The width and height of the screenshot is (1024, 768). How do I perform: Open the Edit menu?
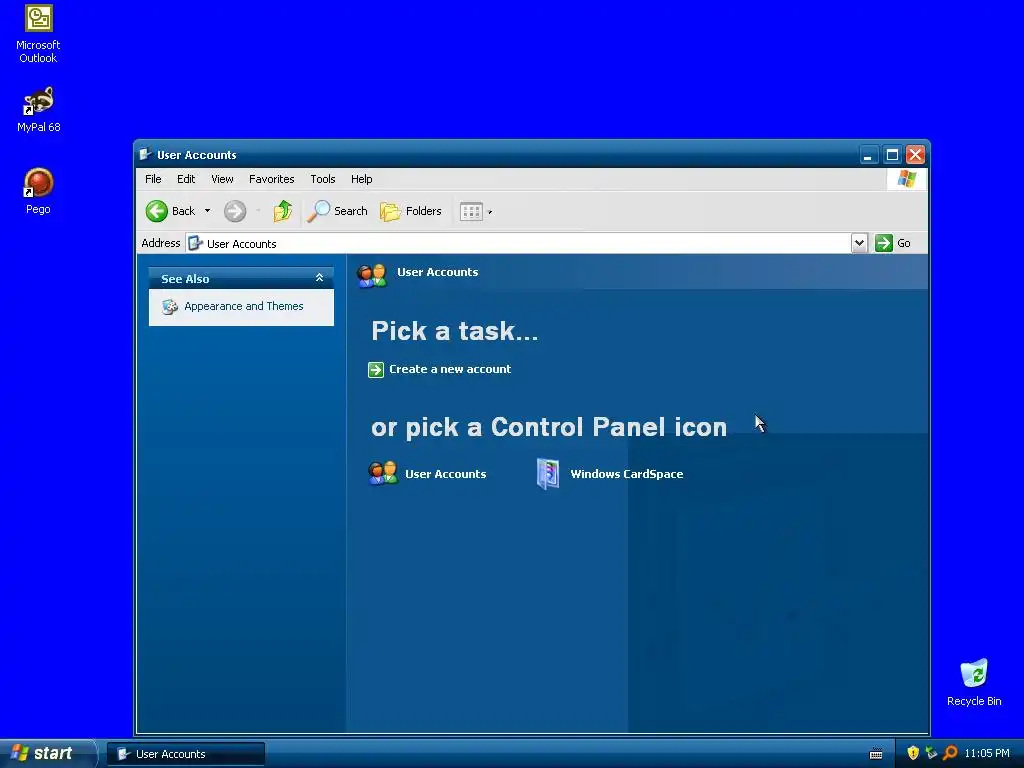point(185,179)
